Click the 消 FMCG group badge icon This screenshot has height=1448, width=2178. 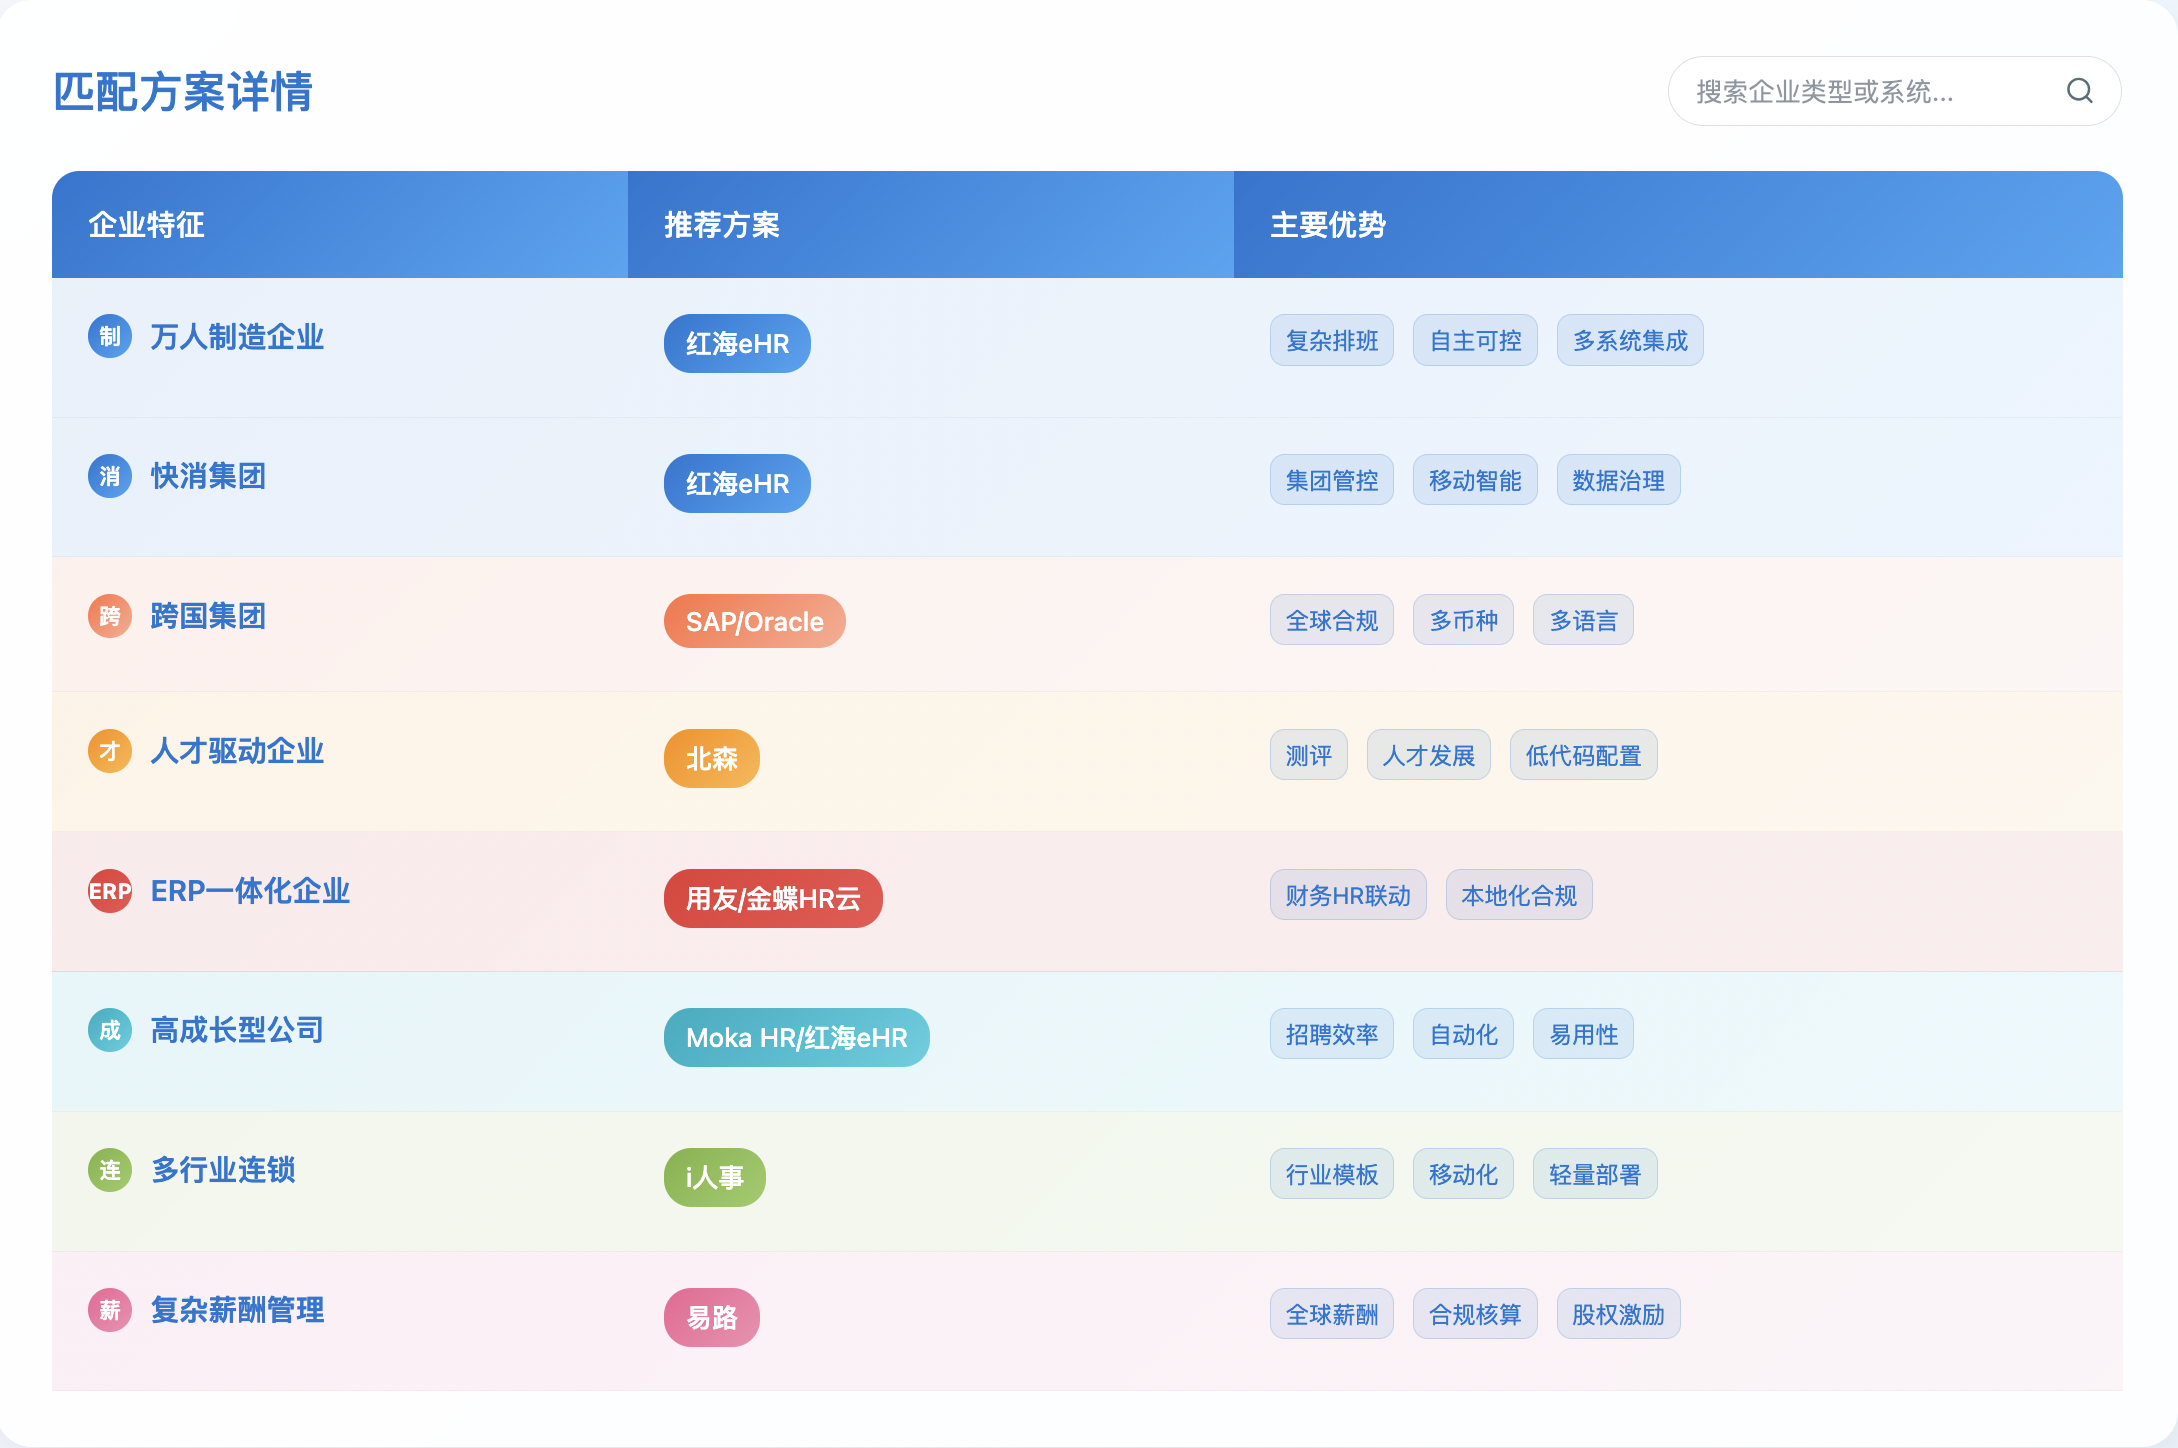(110, 476)
